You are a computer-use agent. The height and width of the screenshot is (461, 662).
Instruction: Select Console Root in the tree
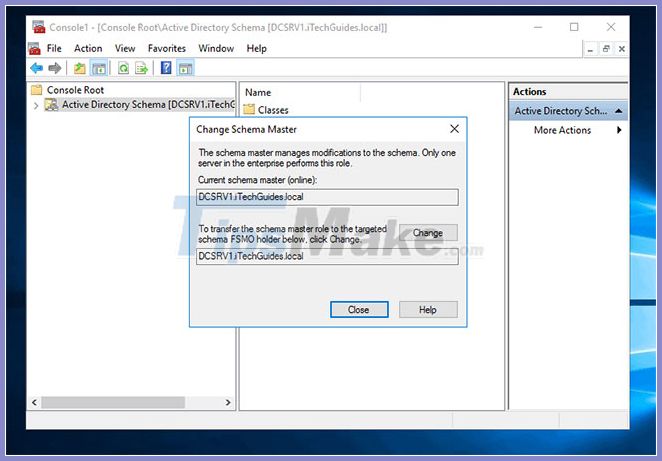(75, 90)
